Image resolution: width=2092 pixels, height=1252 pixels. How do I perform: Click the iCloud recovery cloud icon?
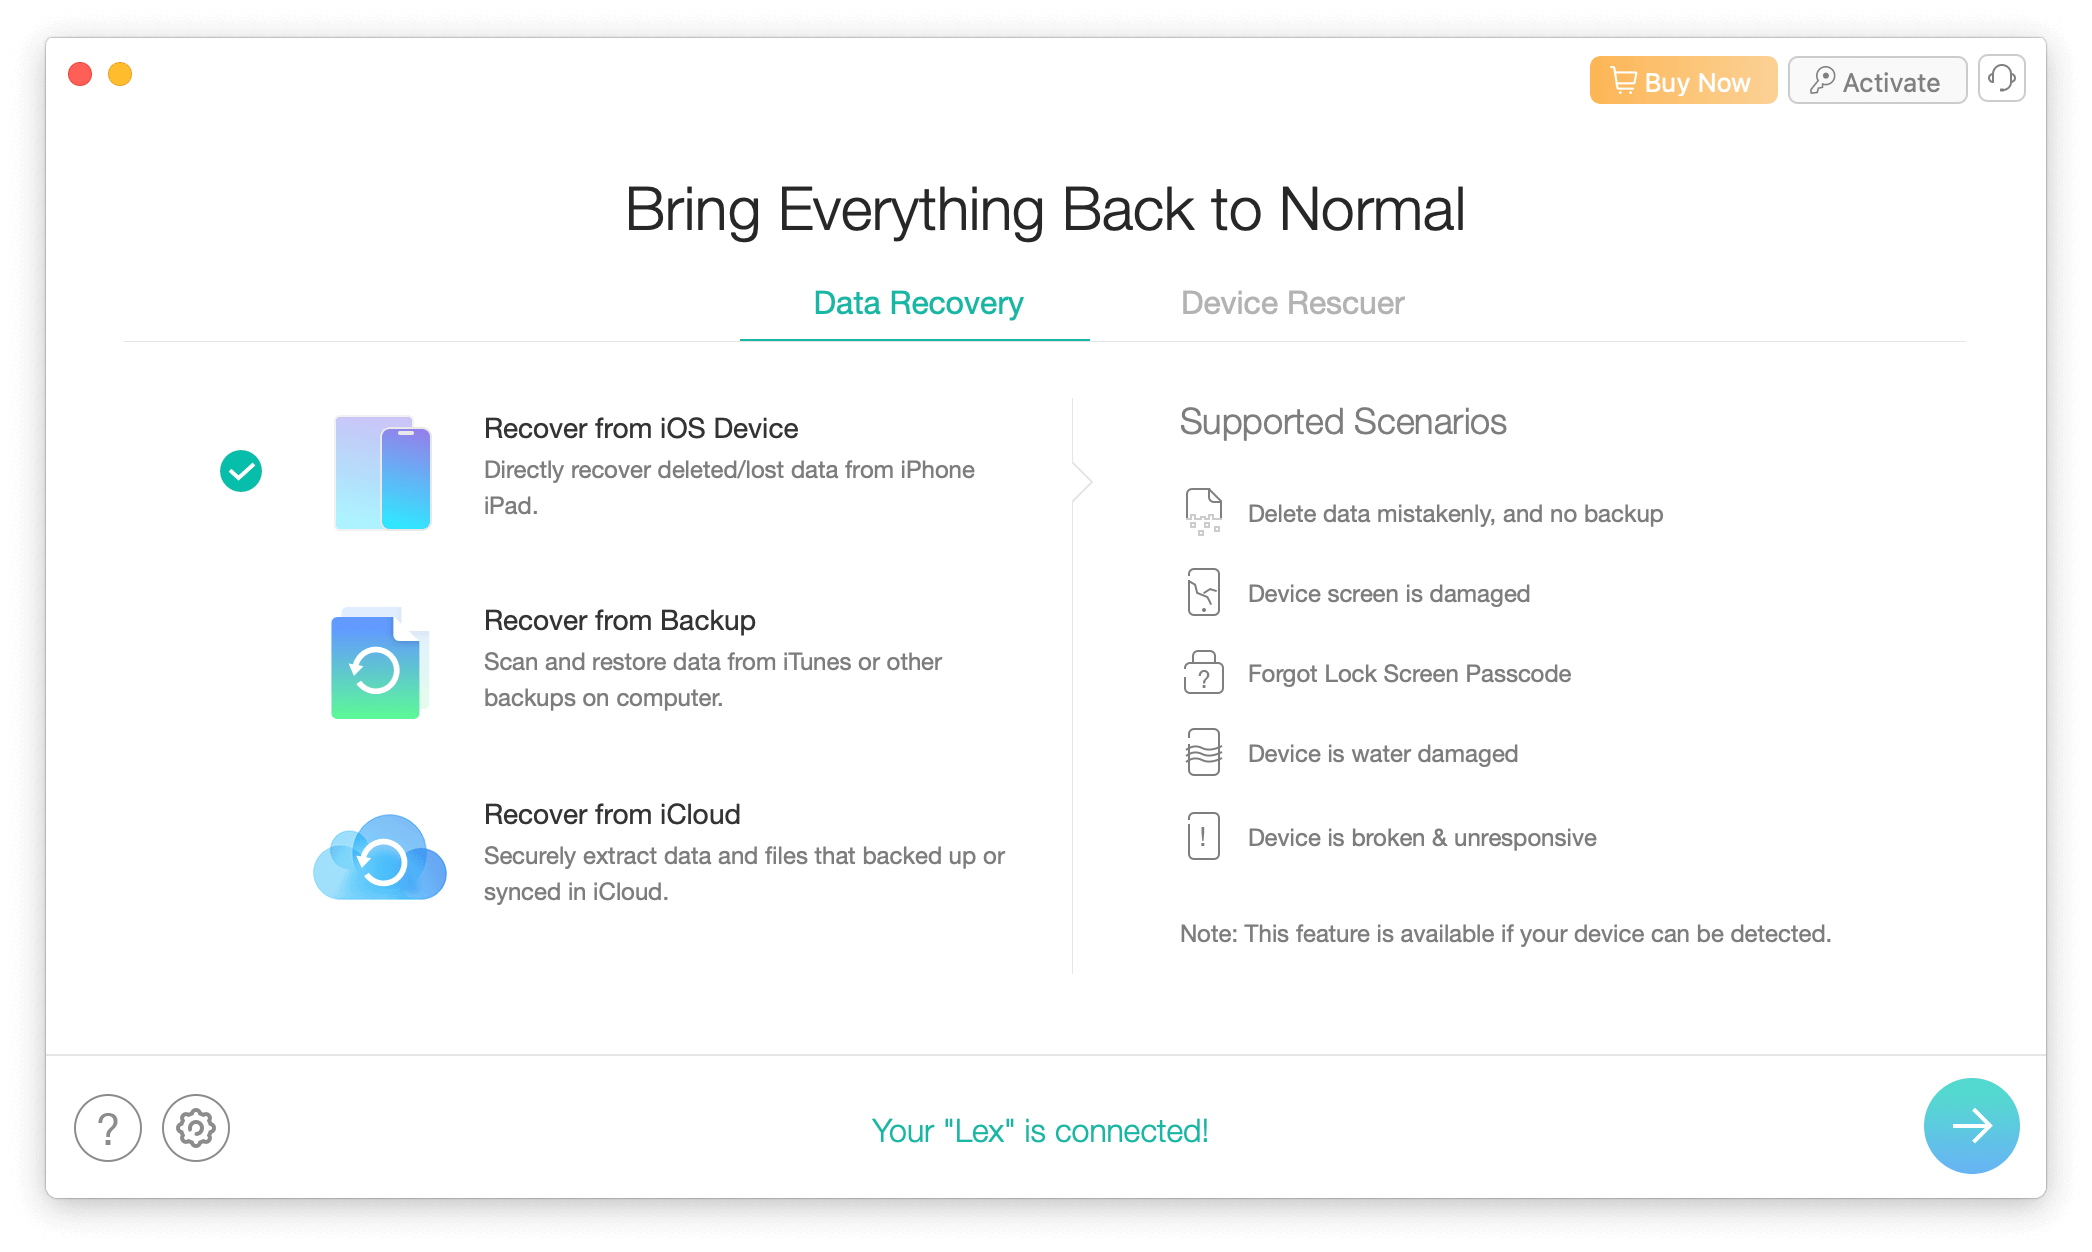point(380,858)
